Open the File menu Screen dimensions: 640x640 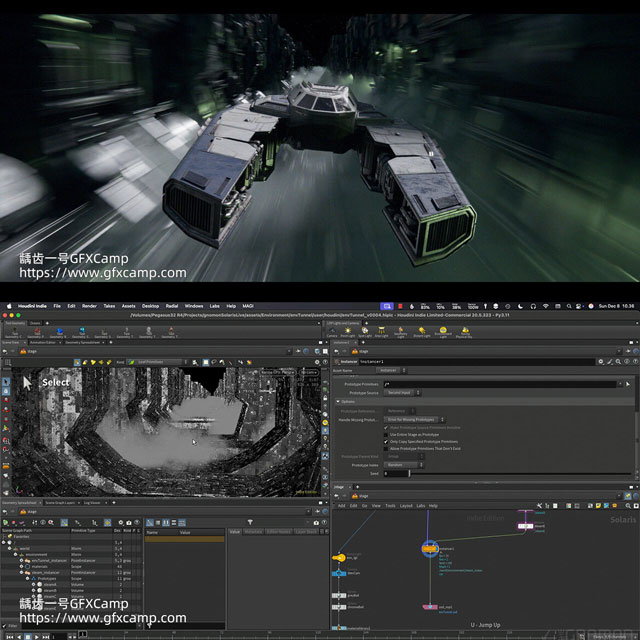57,306
